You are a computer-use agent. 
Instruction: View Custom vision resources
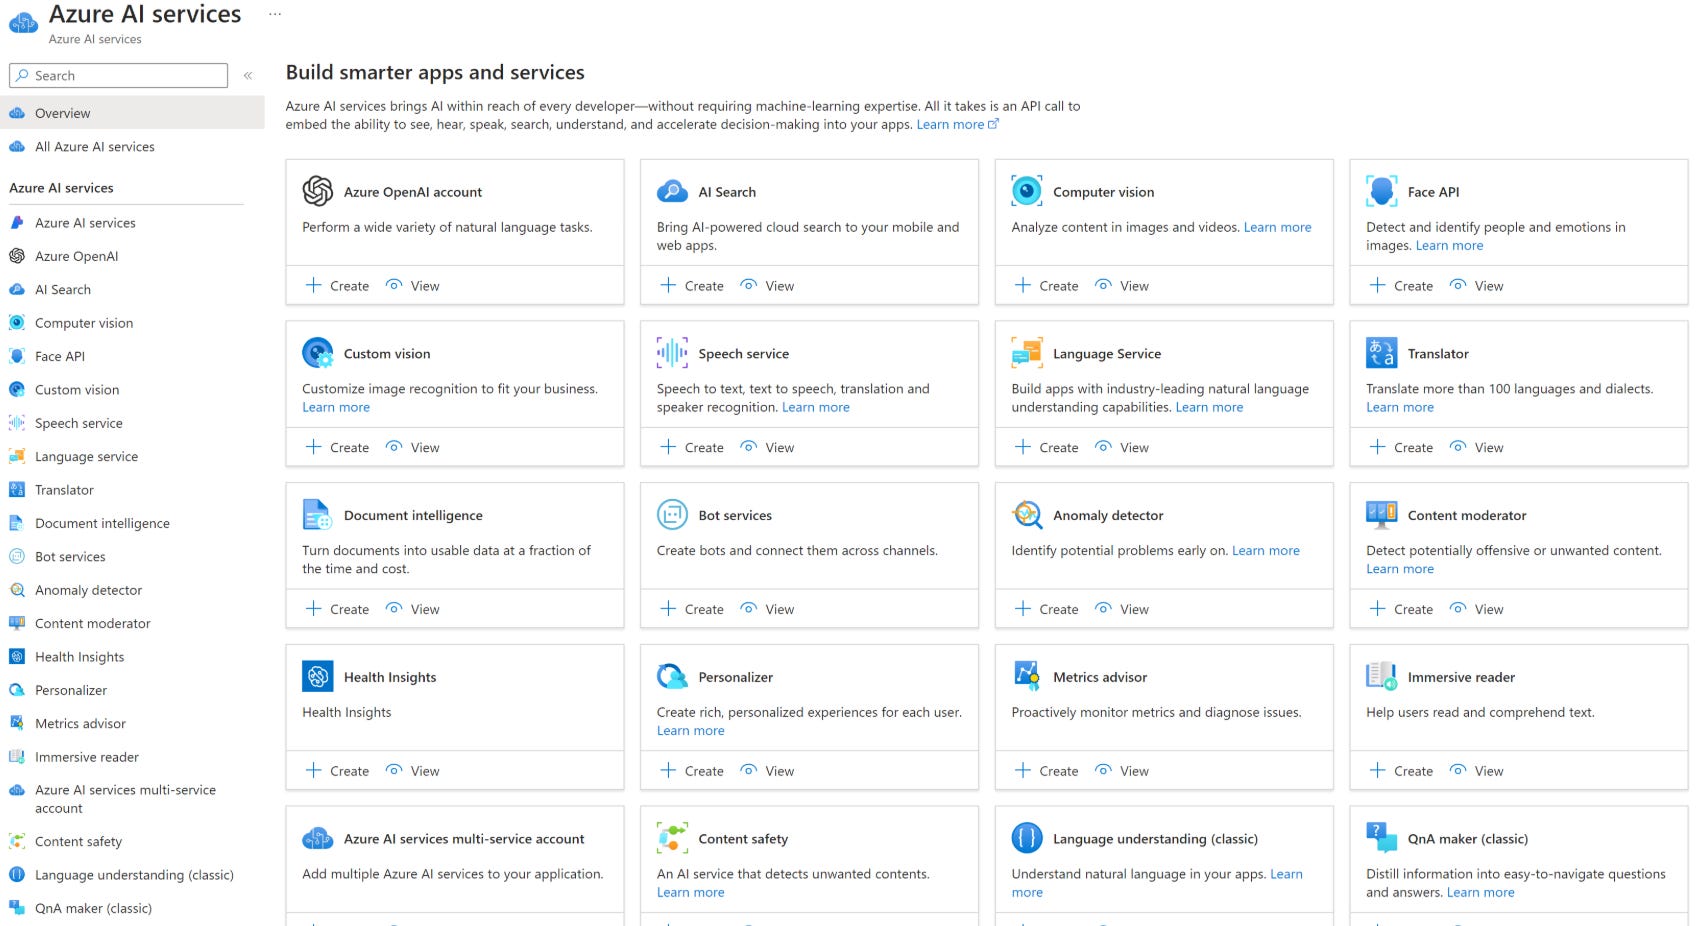pos(412,448)
